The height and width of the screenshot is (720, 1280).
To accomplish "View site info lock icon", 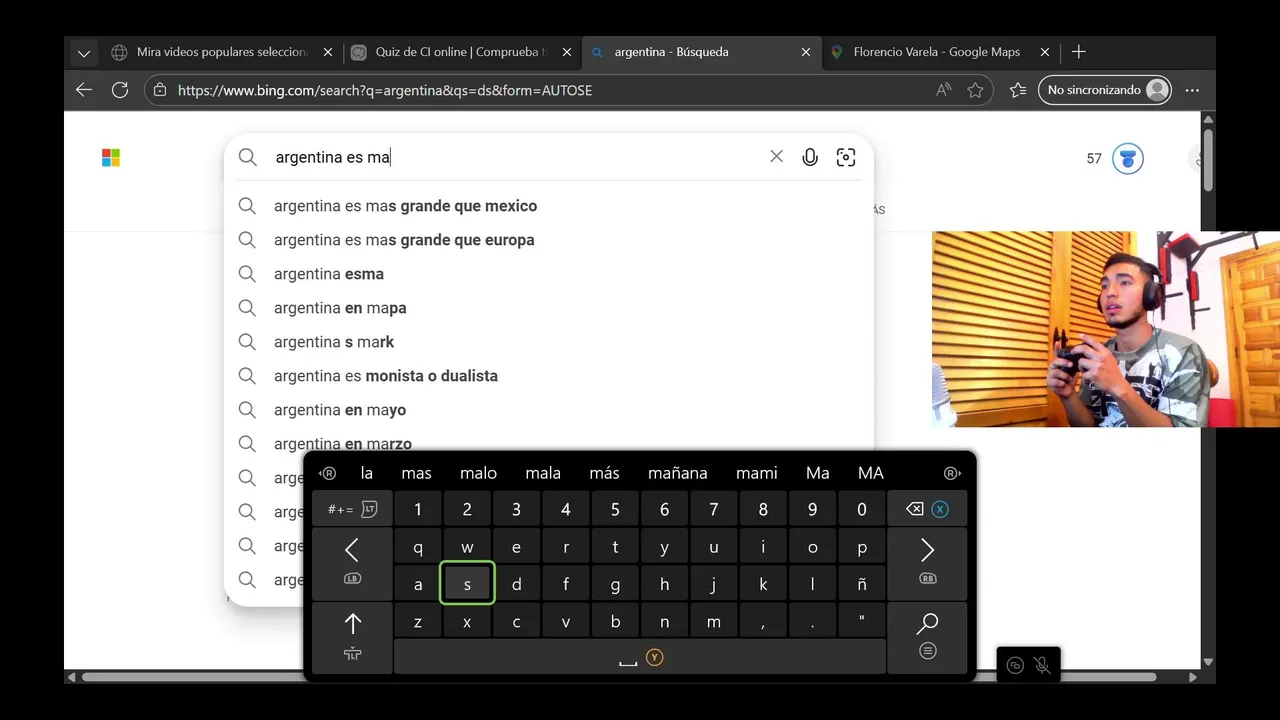I will click(x=160, y=90).
